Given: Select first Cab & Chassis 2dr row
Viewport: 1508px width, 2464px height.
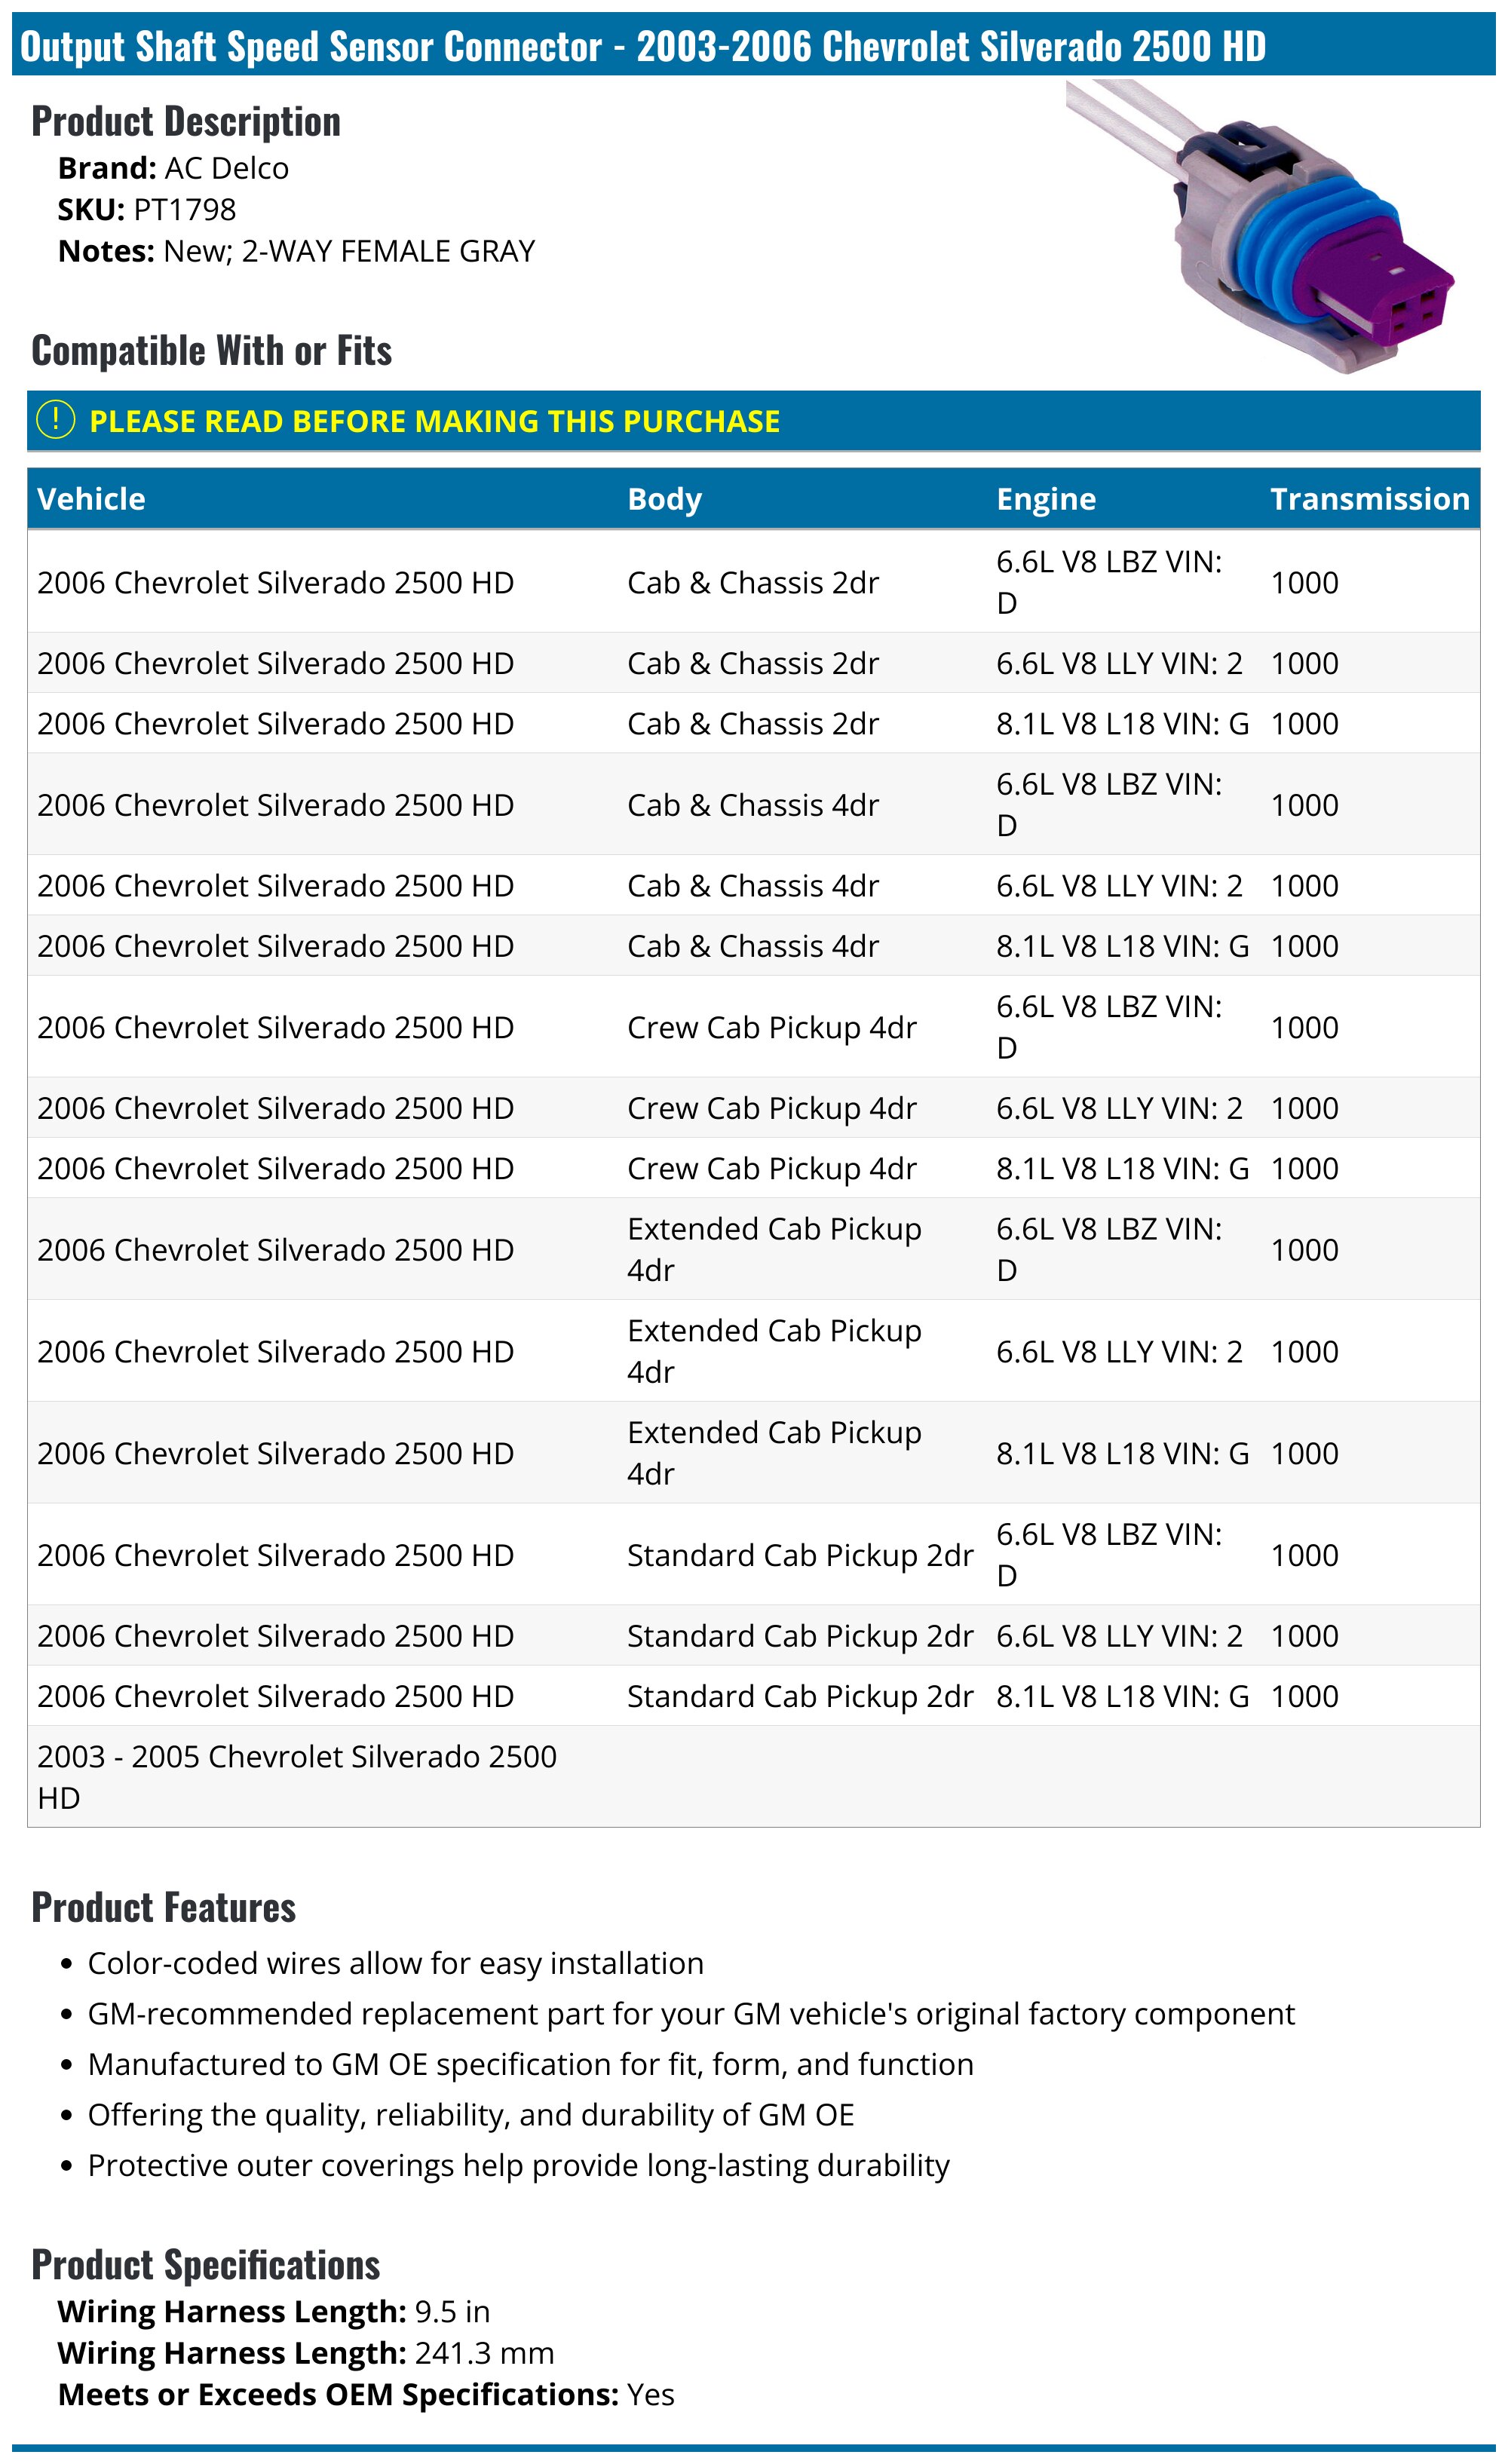Looking at the screenshot, I should tap(753, 581).
